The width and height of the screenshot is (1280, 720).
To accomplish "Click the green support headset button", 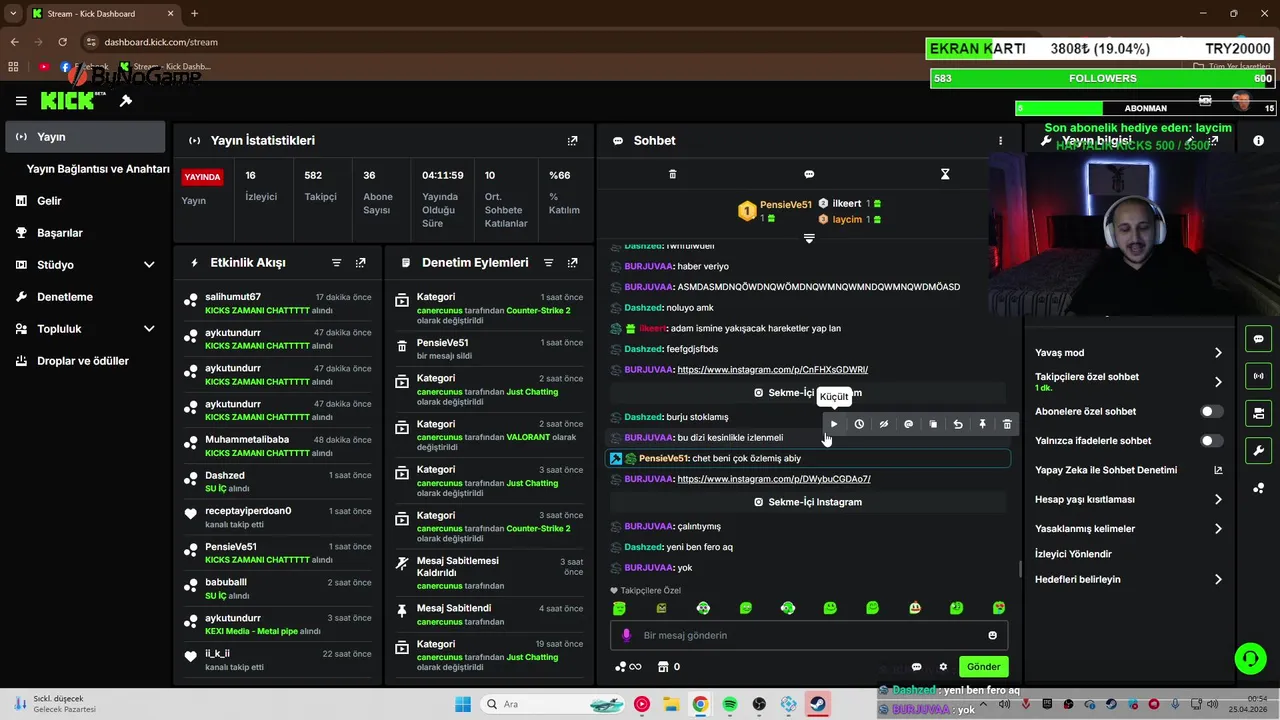I will coord(1250,658).
